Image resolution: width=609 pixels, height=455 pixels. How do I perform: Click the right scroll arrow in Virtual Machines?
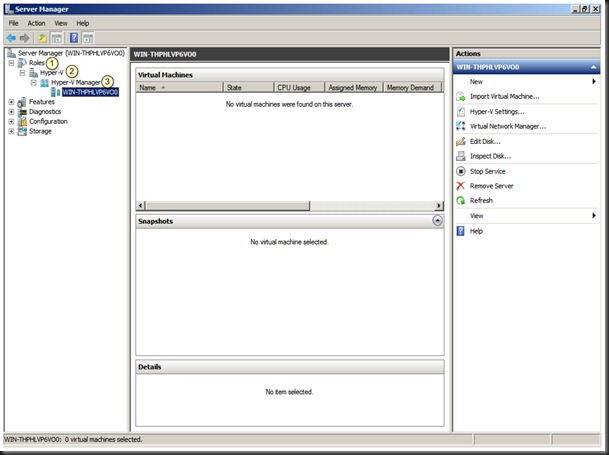(438, 206)
